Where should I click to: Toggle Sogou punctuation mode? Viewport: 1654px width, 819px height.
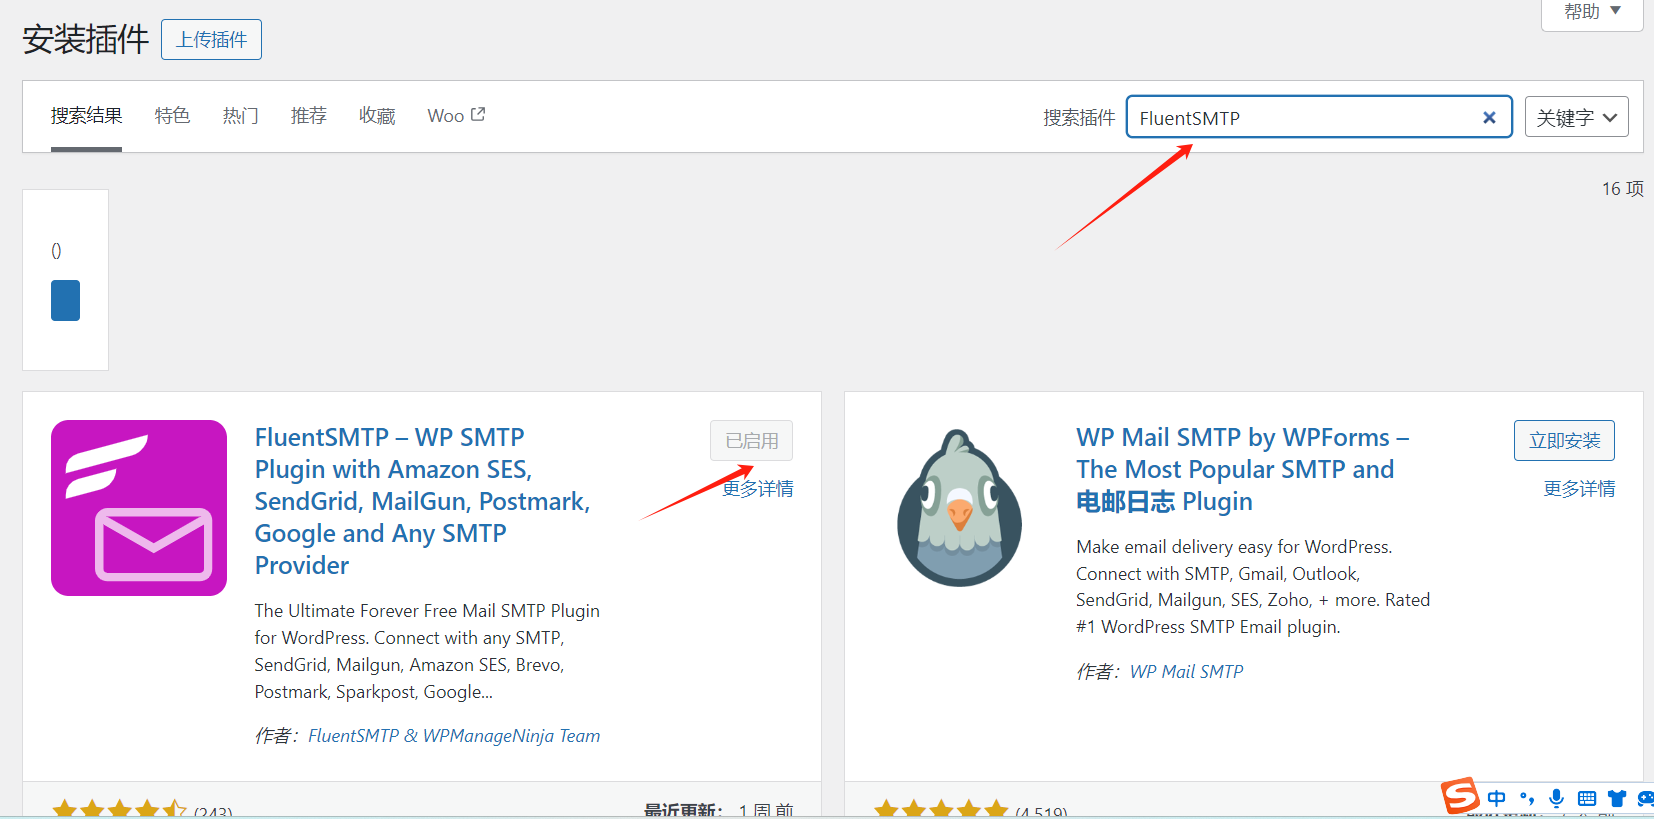[x=1526, y=798]
